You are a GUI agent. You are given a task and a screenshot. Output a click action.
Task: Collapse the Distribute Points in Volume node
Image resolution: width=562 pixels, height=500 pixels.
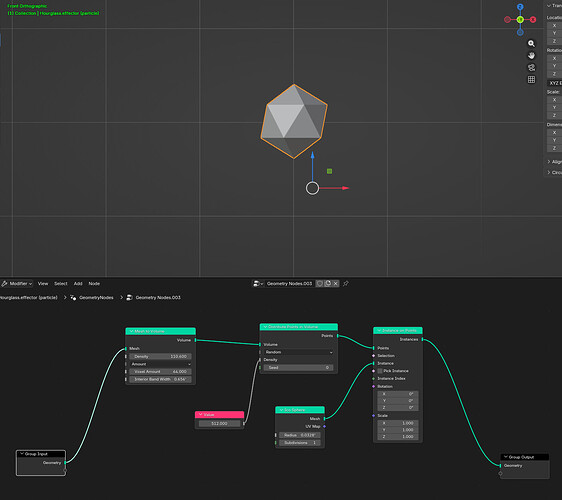coord(265,327)
